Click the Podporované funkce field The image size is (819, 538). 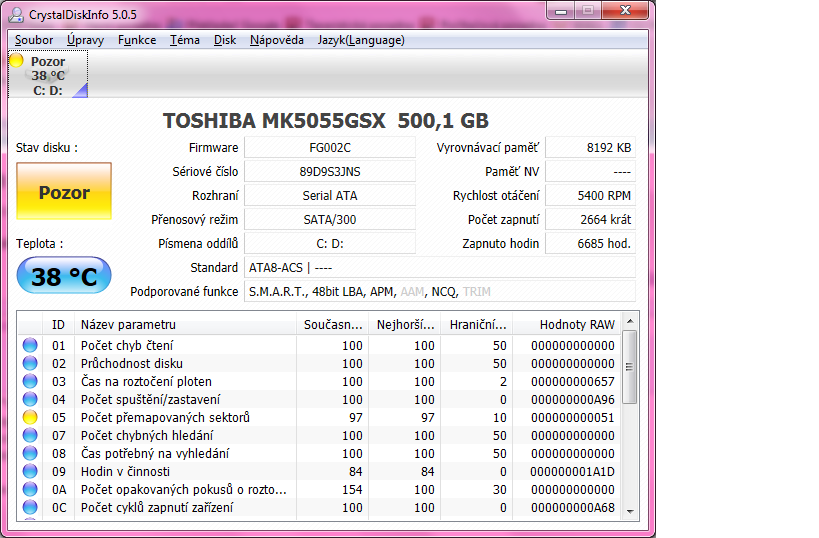coord(440,291)
